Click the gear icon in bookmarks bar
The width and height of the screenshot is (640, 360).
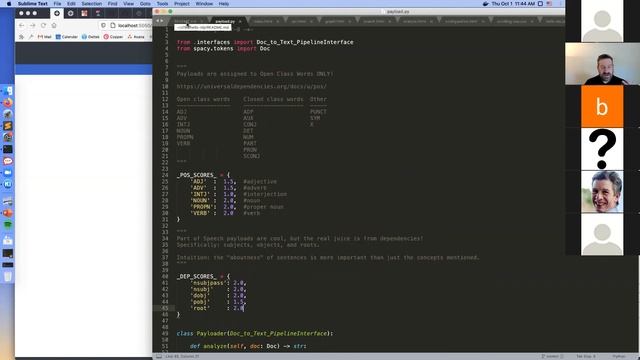(x=21, y=37)
